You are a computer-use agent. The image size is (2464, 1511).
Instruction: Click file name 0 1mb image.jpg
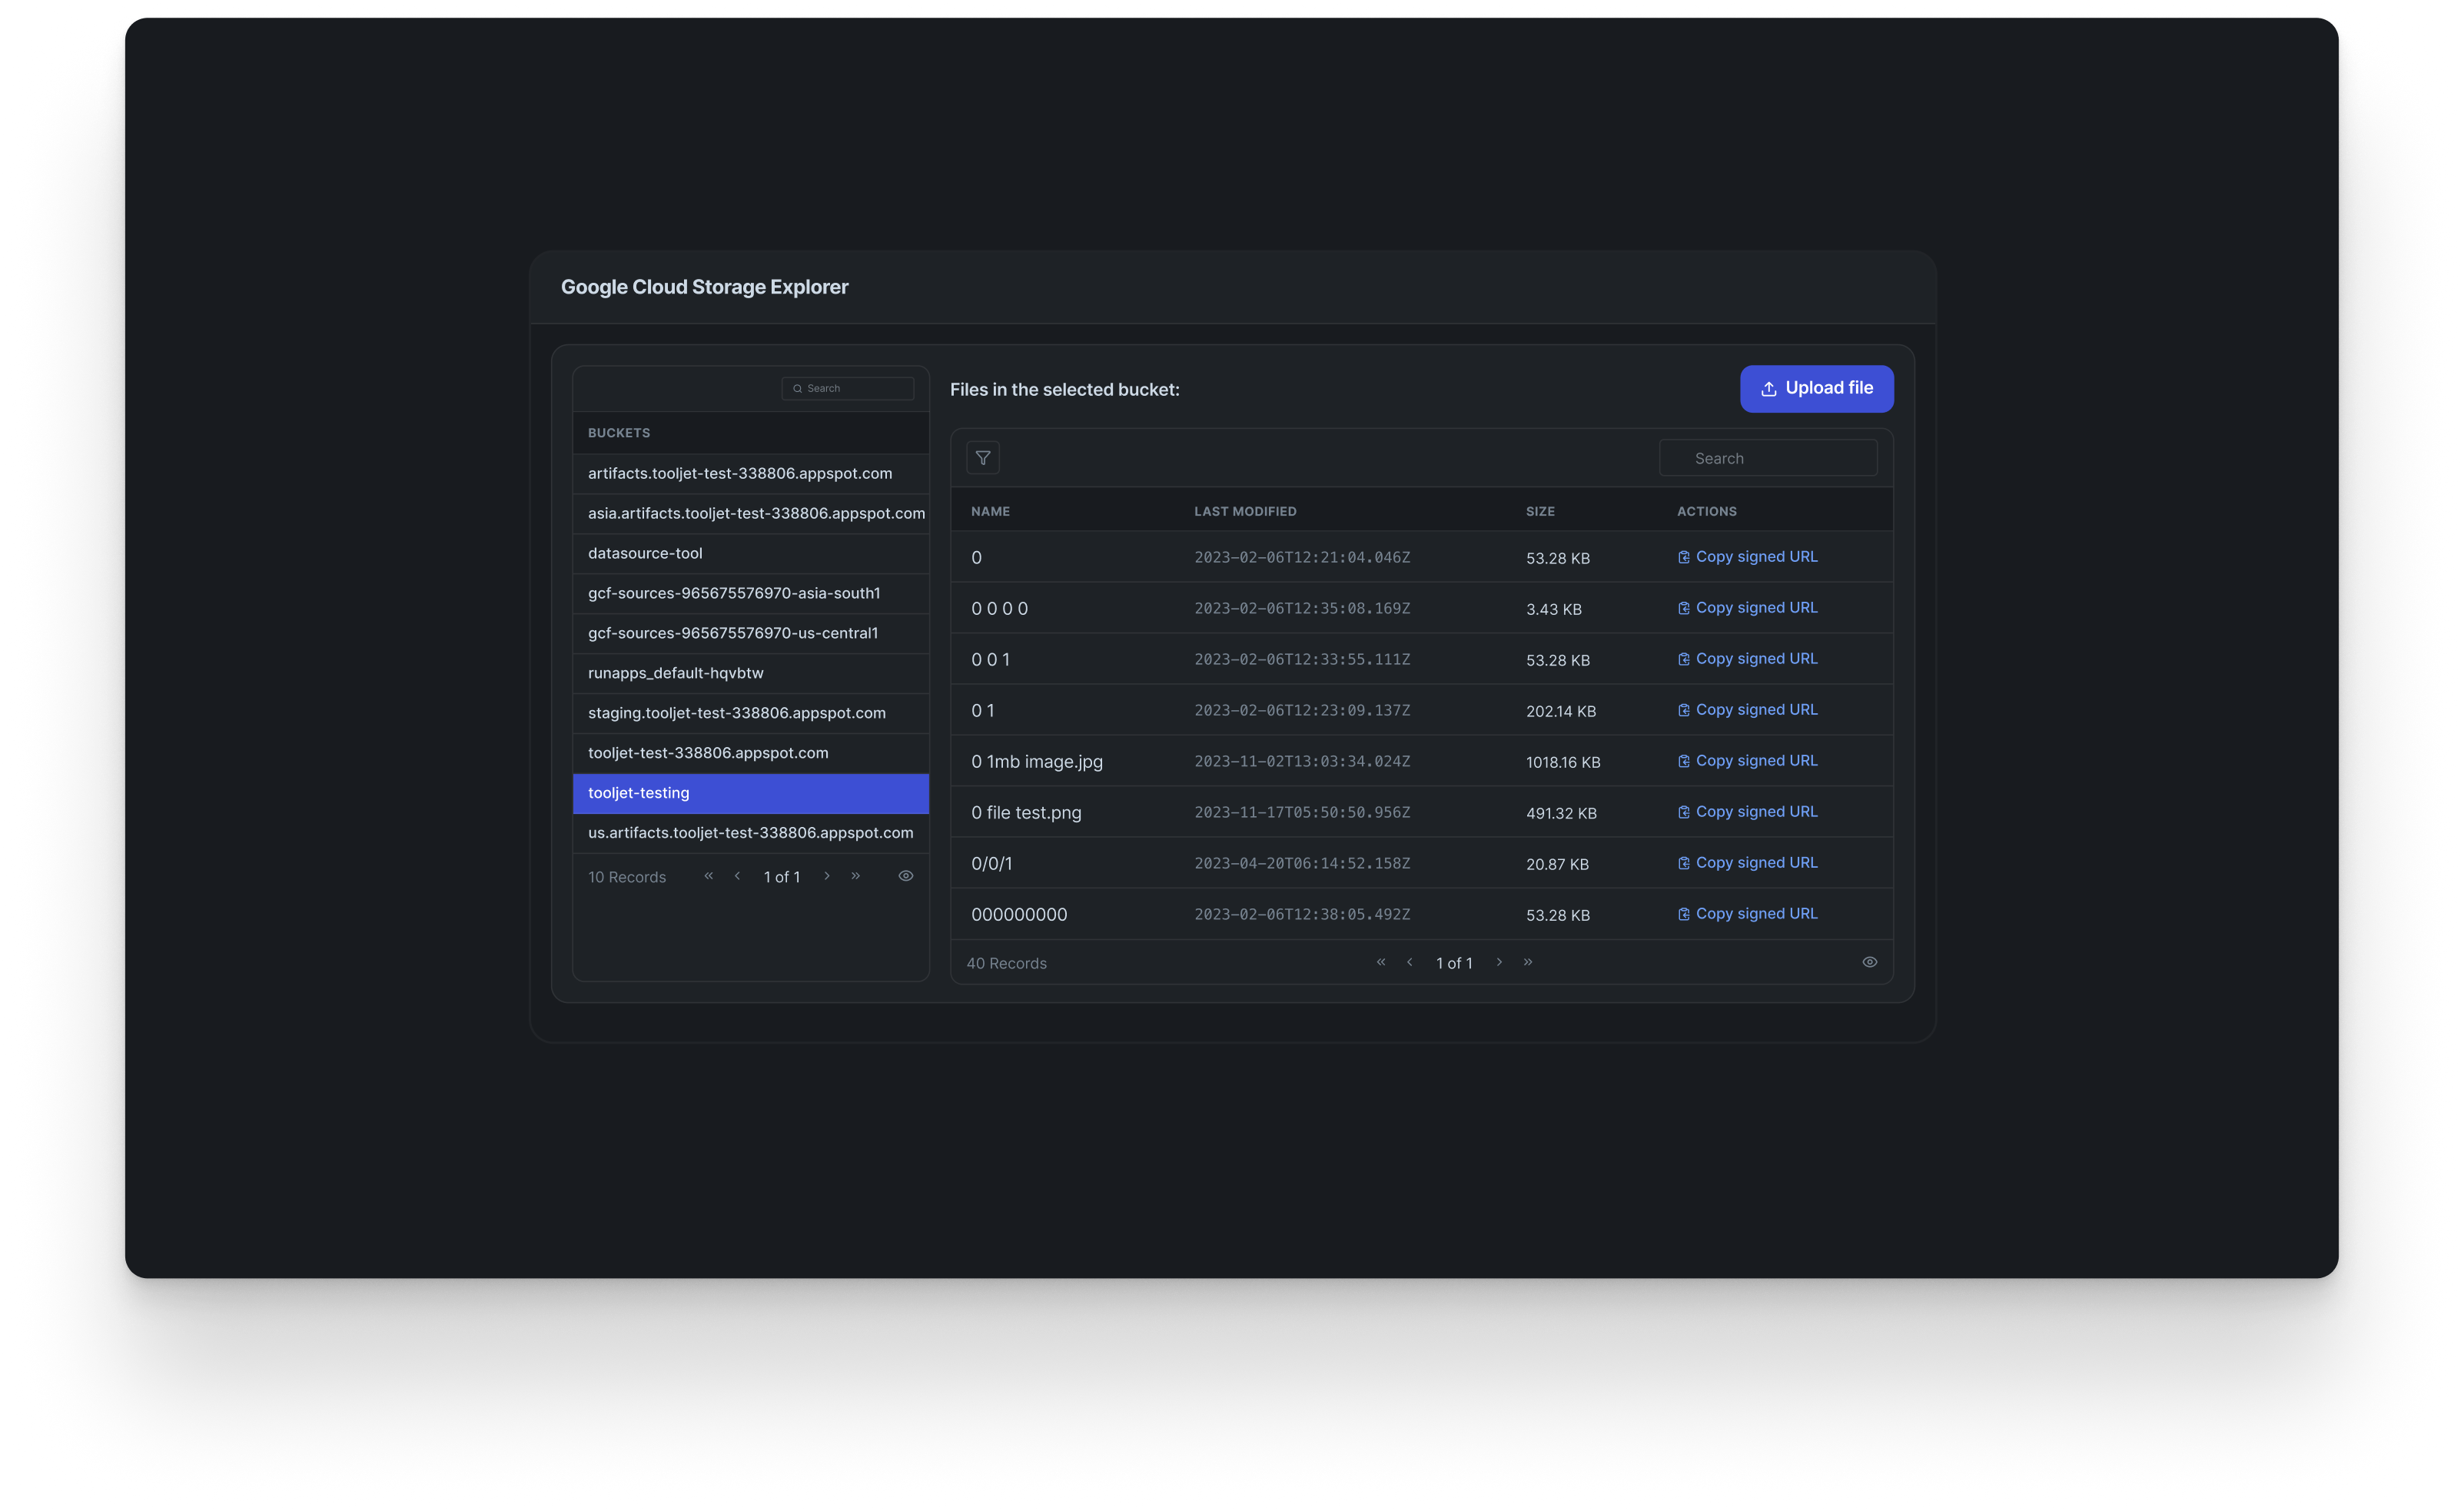tap(1037, 762)
